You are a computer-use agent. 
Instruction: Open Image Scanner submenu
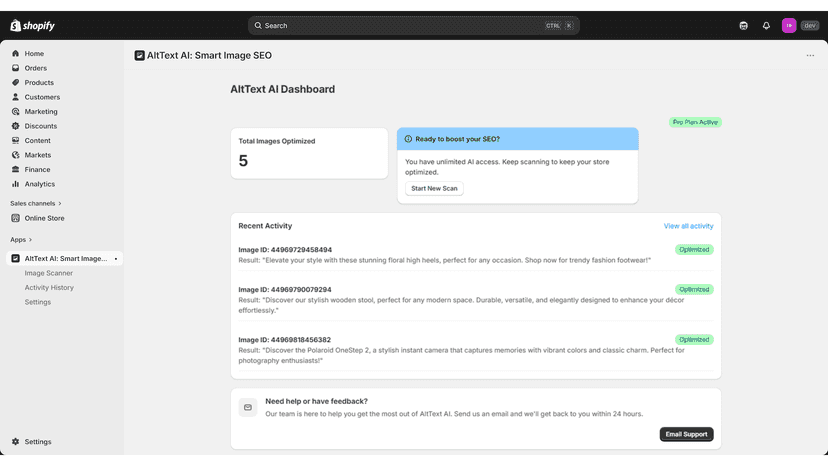point(49,273)
